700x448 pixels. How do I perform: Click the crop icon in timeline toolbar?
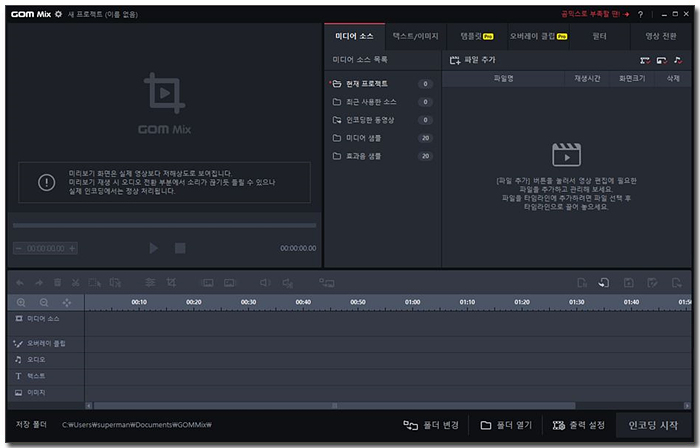coord(171,282)
